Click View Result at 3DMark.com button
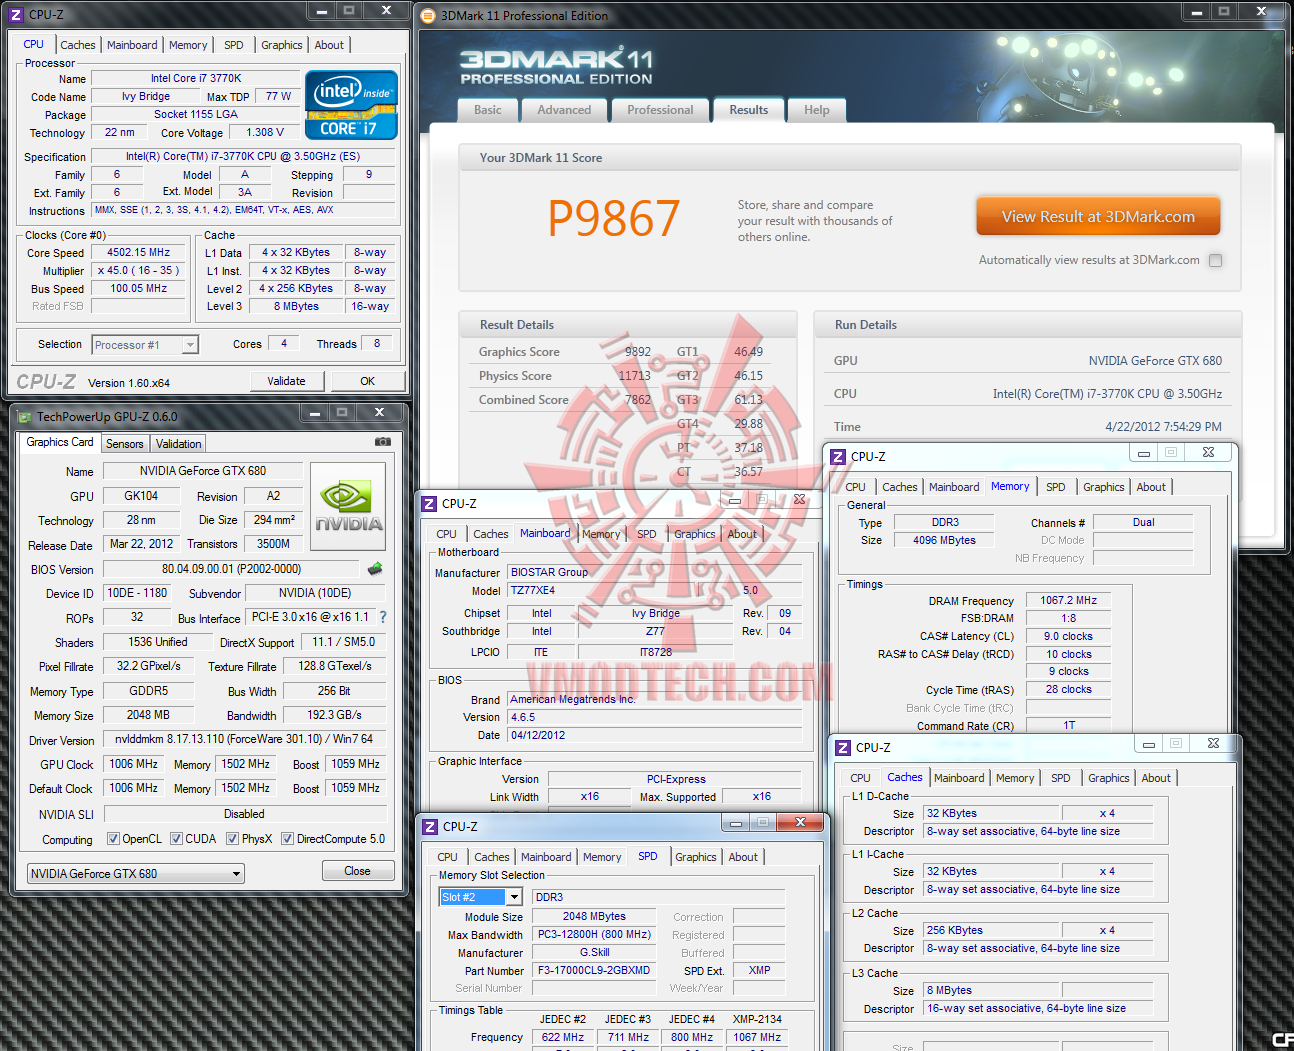Viewport: 1294px width, 1051px height. point(1098,216)
